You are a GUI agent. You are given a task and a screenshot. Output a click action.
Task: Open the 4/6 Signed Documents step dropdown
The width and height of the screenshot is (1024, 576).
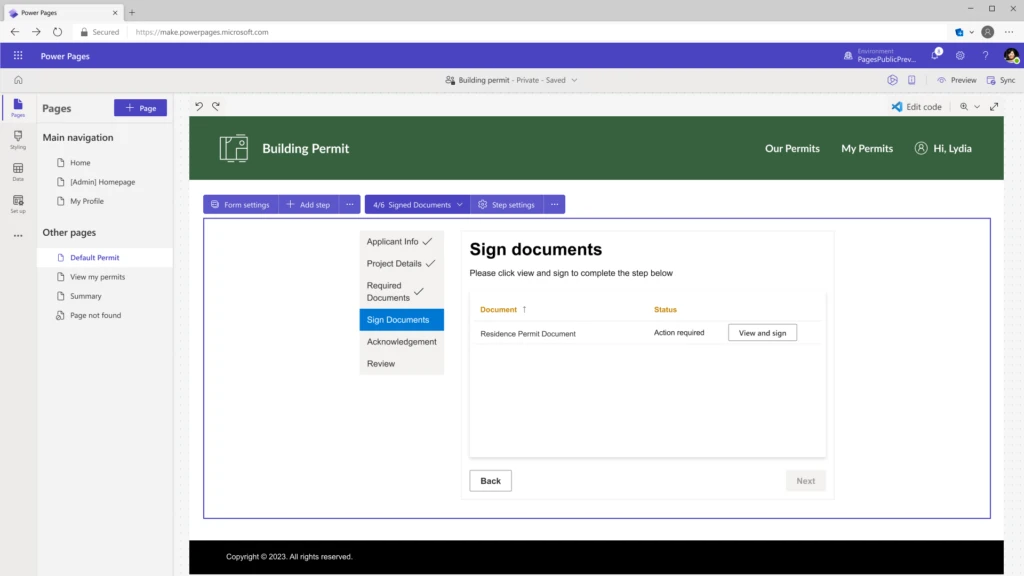[417, 203]
